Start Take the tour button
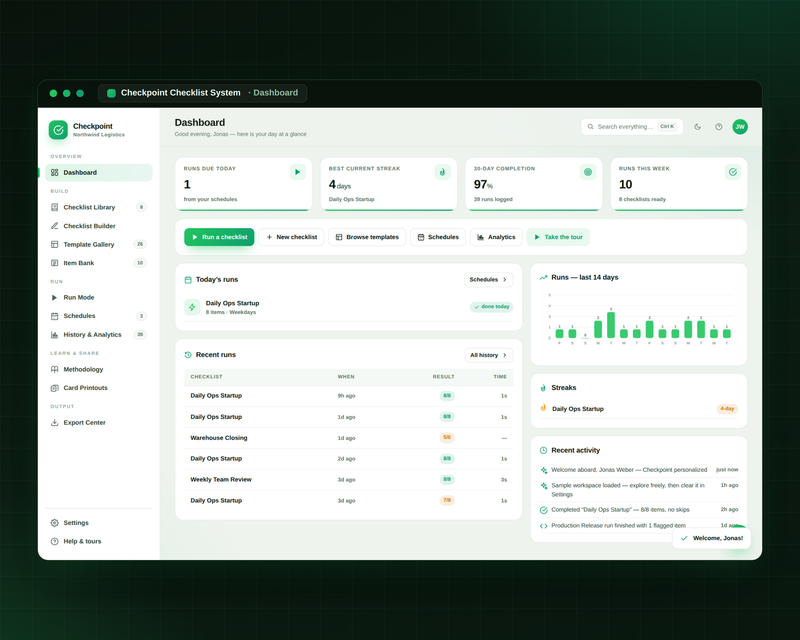The image size is (800, 640). [x=558, y=237]
